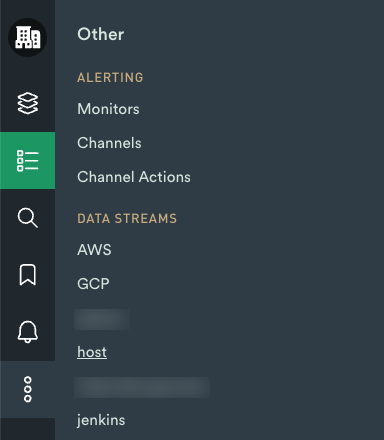The height and width of the screenshot is (440, 384).
Task: Click the ALERTING section heading
Action: (x=110, y=78)
